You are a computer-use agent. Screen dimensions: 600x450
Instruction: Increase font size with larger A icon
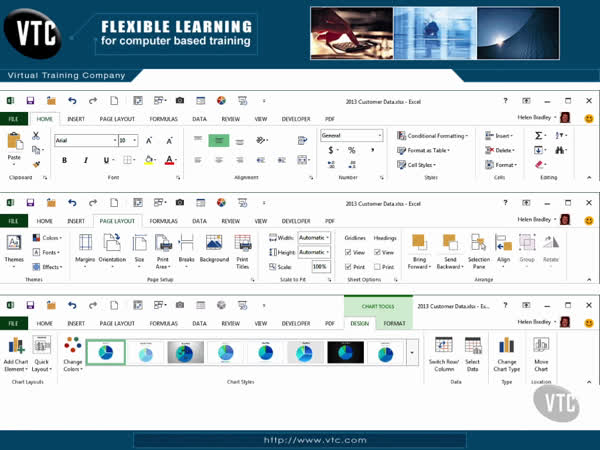149,140
